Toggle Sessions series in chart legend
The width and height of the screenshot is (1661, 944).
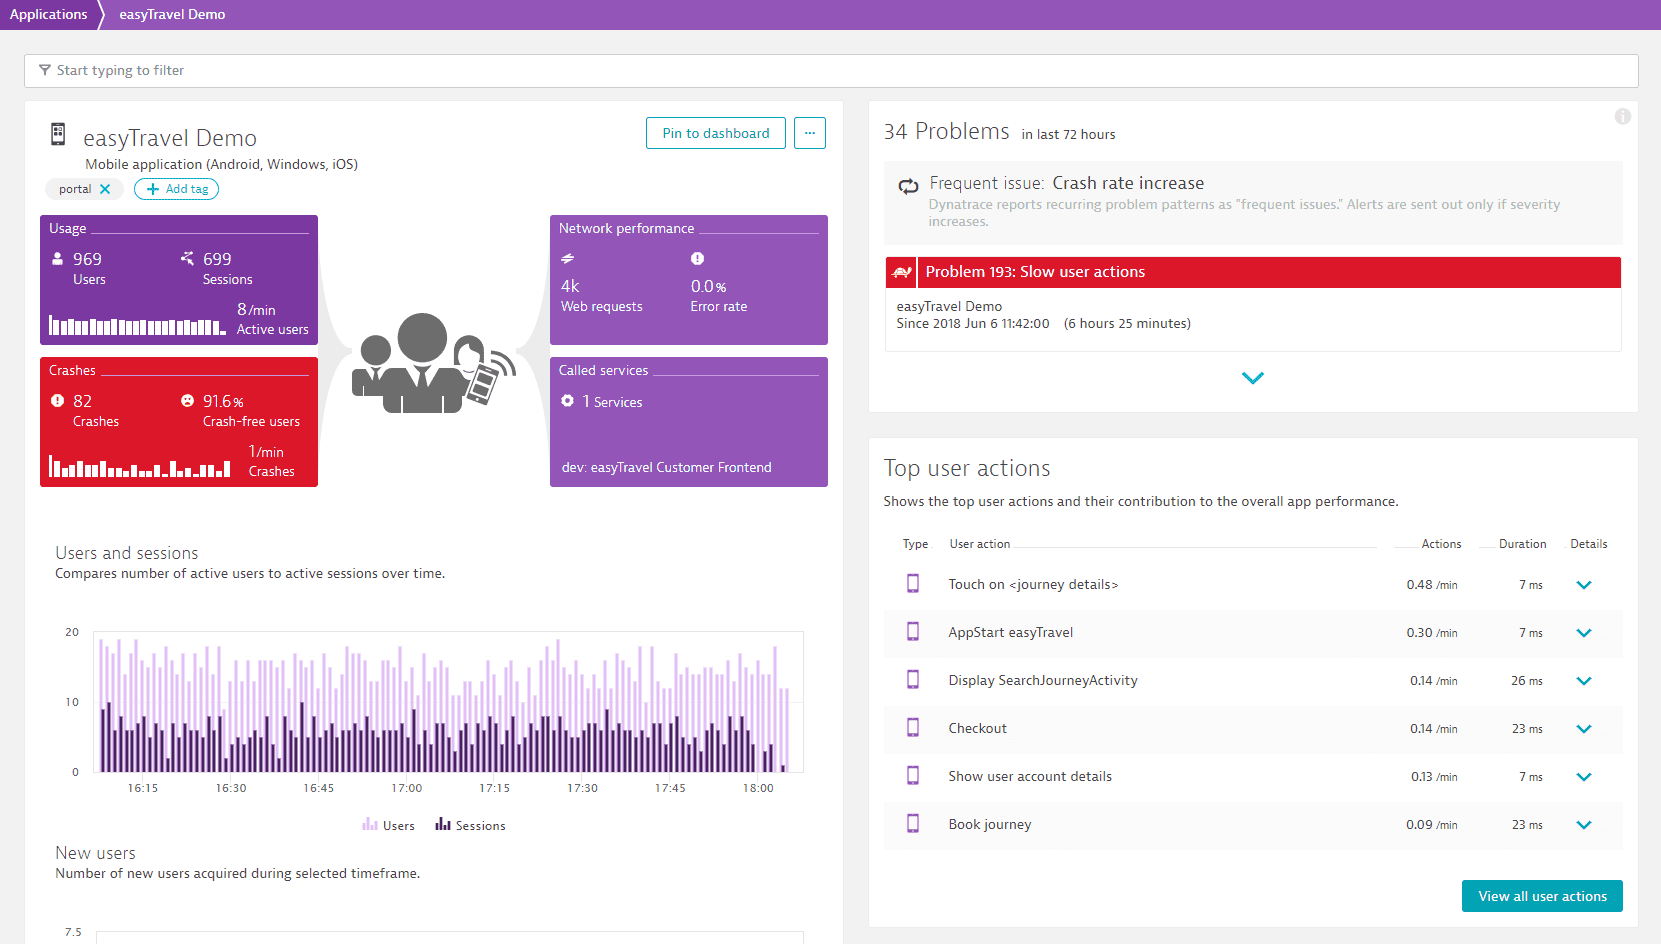tap(470, 825)
